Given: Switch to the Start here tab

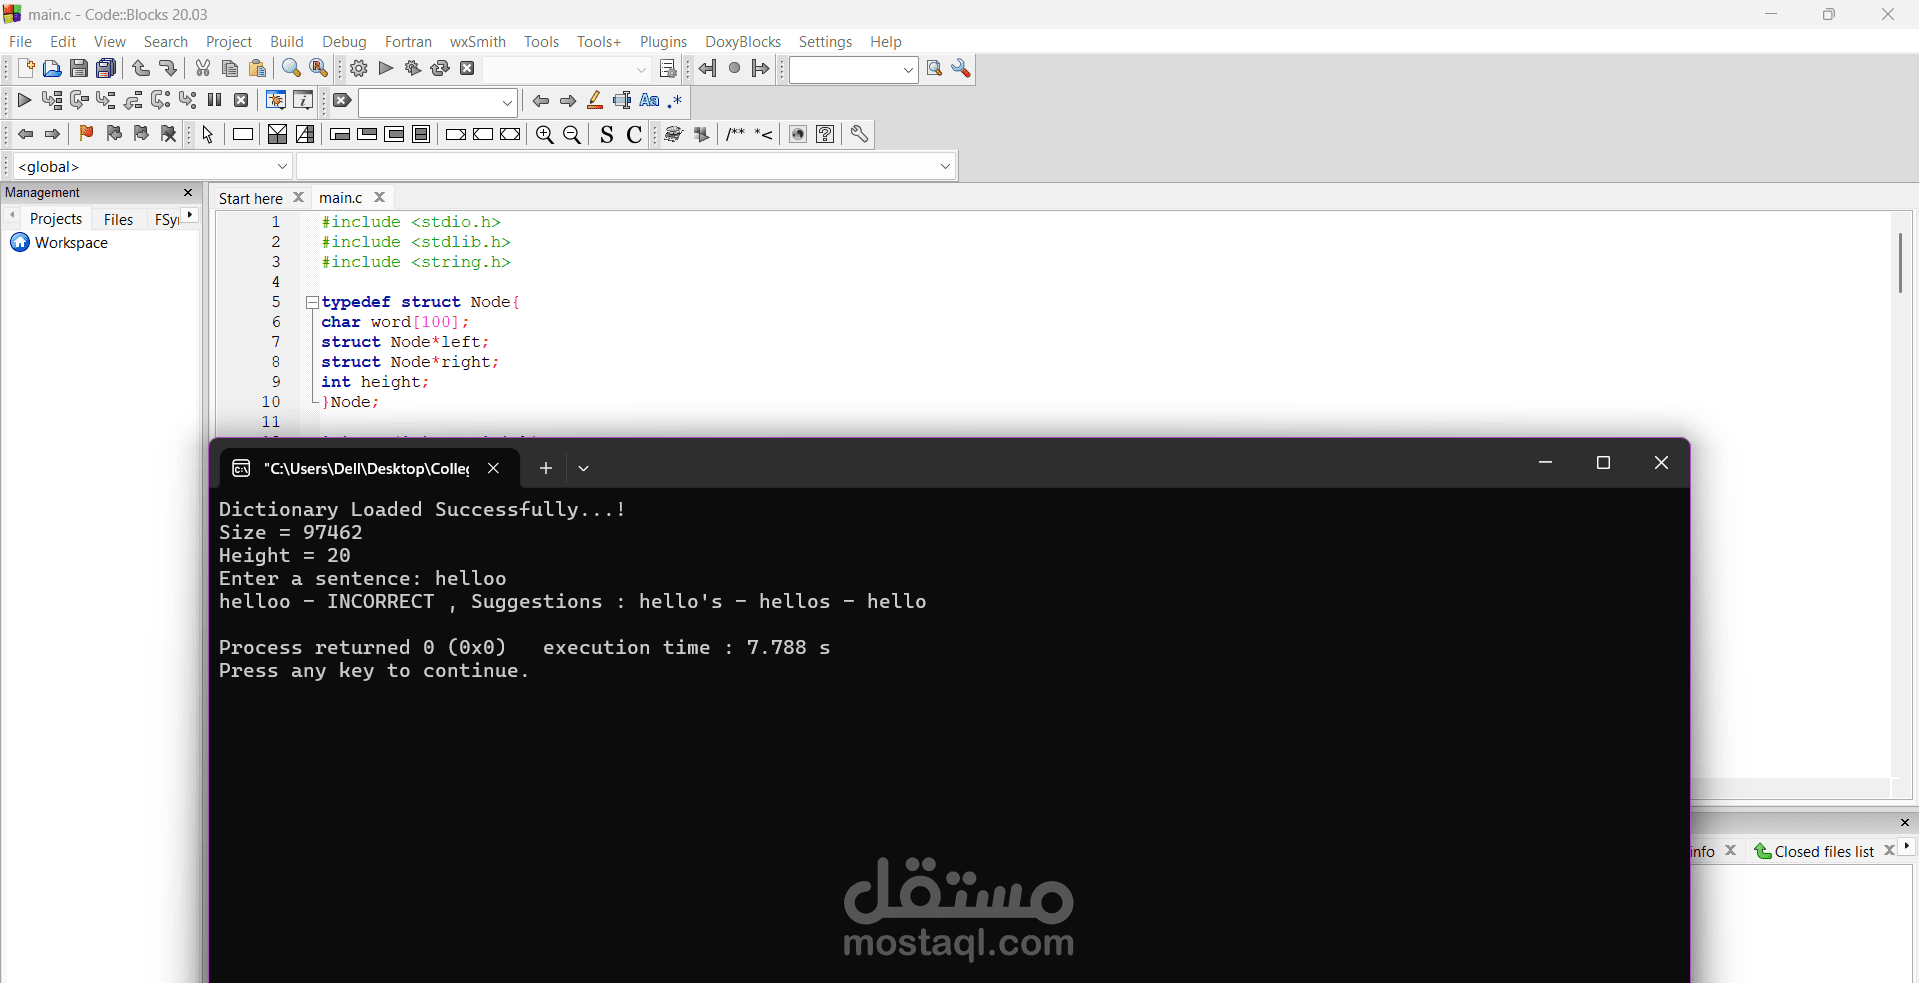Looking at the screenshot, I should (x=251, y=198).
